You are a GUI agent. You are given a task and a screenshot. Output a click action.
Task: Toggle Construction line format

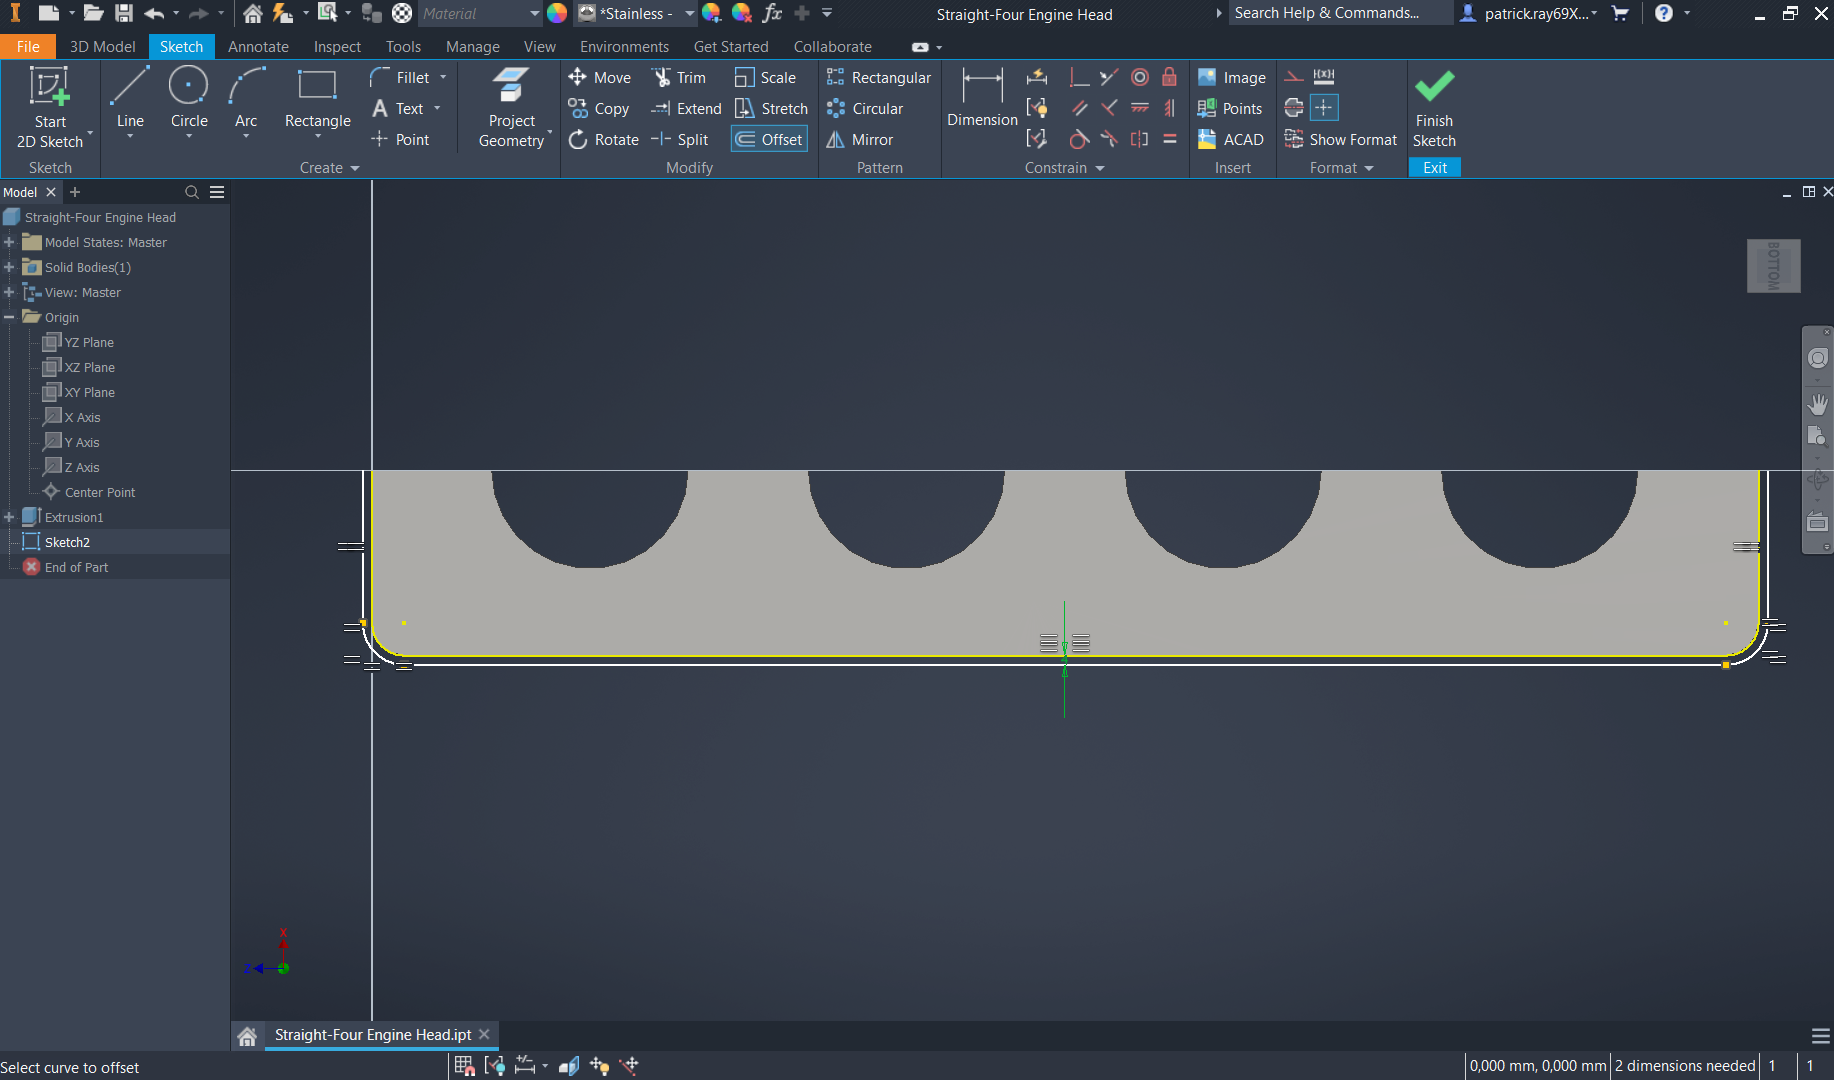click(1294, 77)
